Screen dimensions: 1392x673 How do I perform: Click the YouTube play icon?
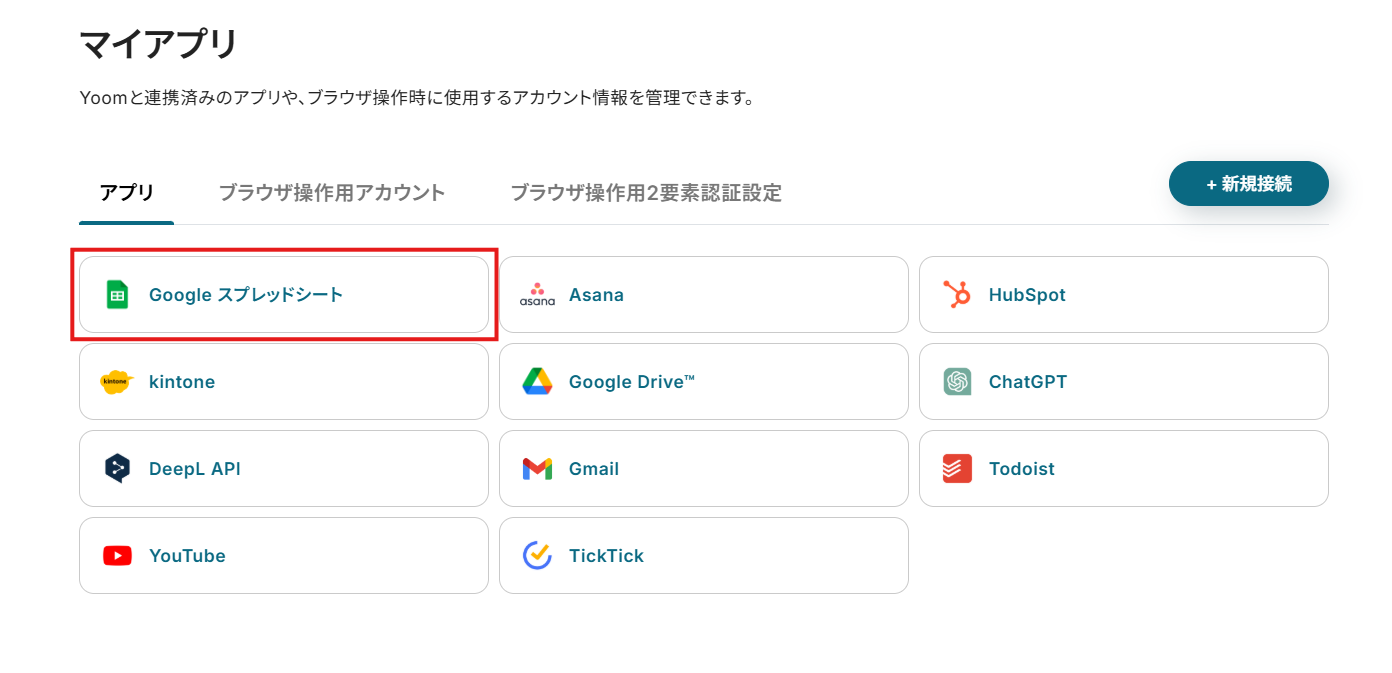pos(117,556)
